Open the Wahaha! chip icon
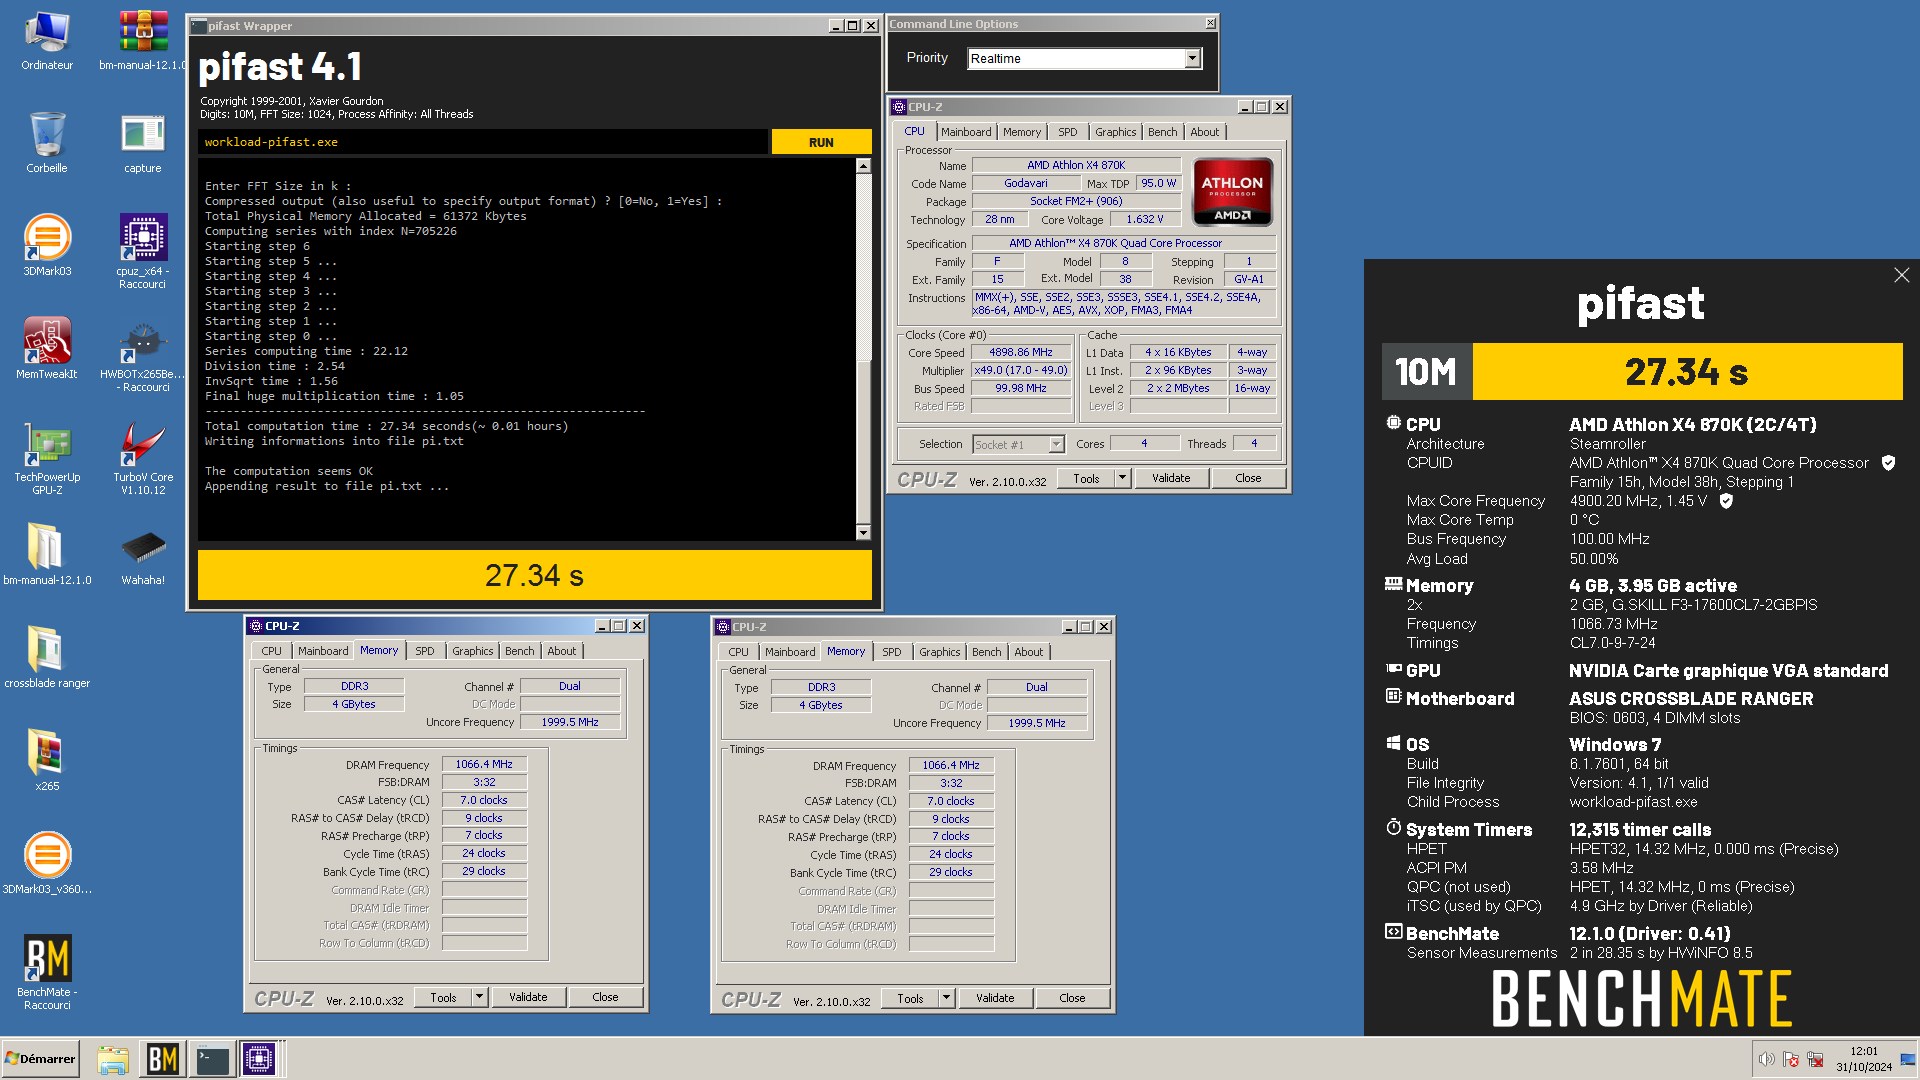 tap(143, 553)
